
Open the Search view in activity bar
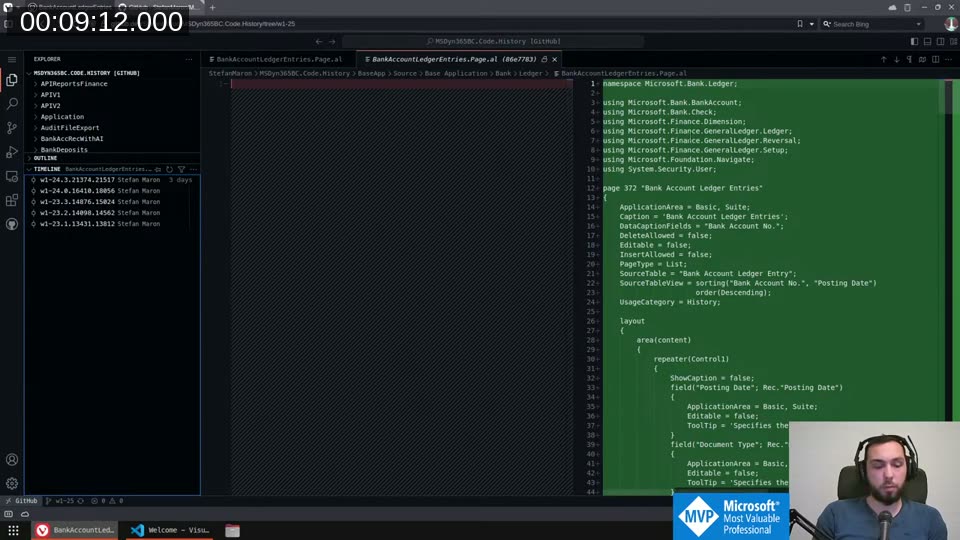click(12, 104)
